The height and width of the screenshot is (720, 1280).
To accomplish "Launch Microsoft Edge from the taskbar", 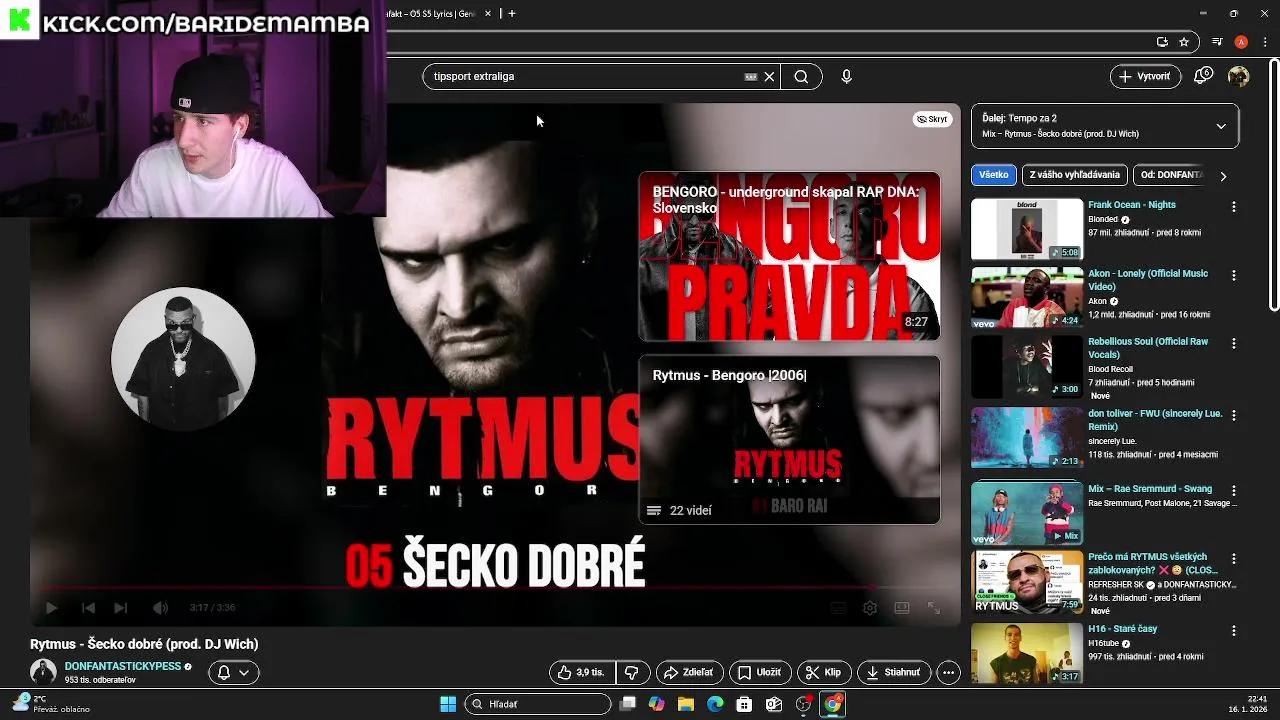I will click(715, 704).
